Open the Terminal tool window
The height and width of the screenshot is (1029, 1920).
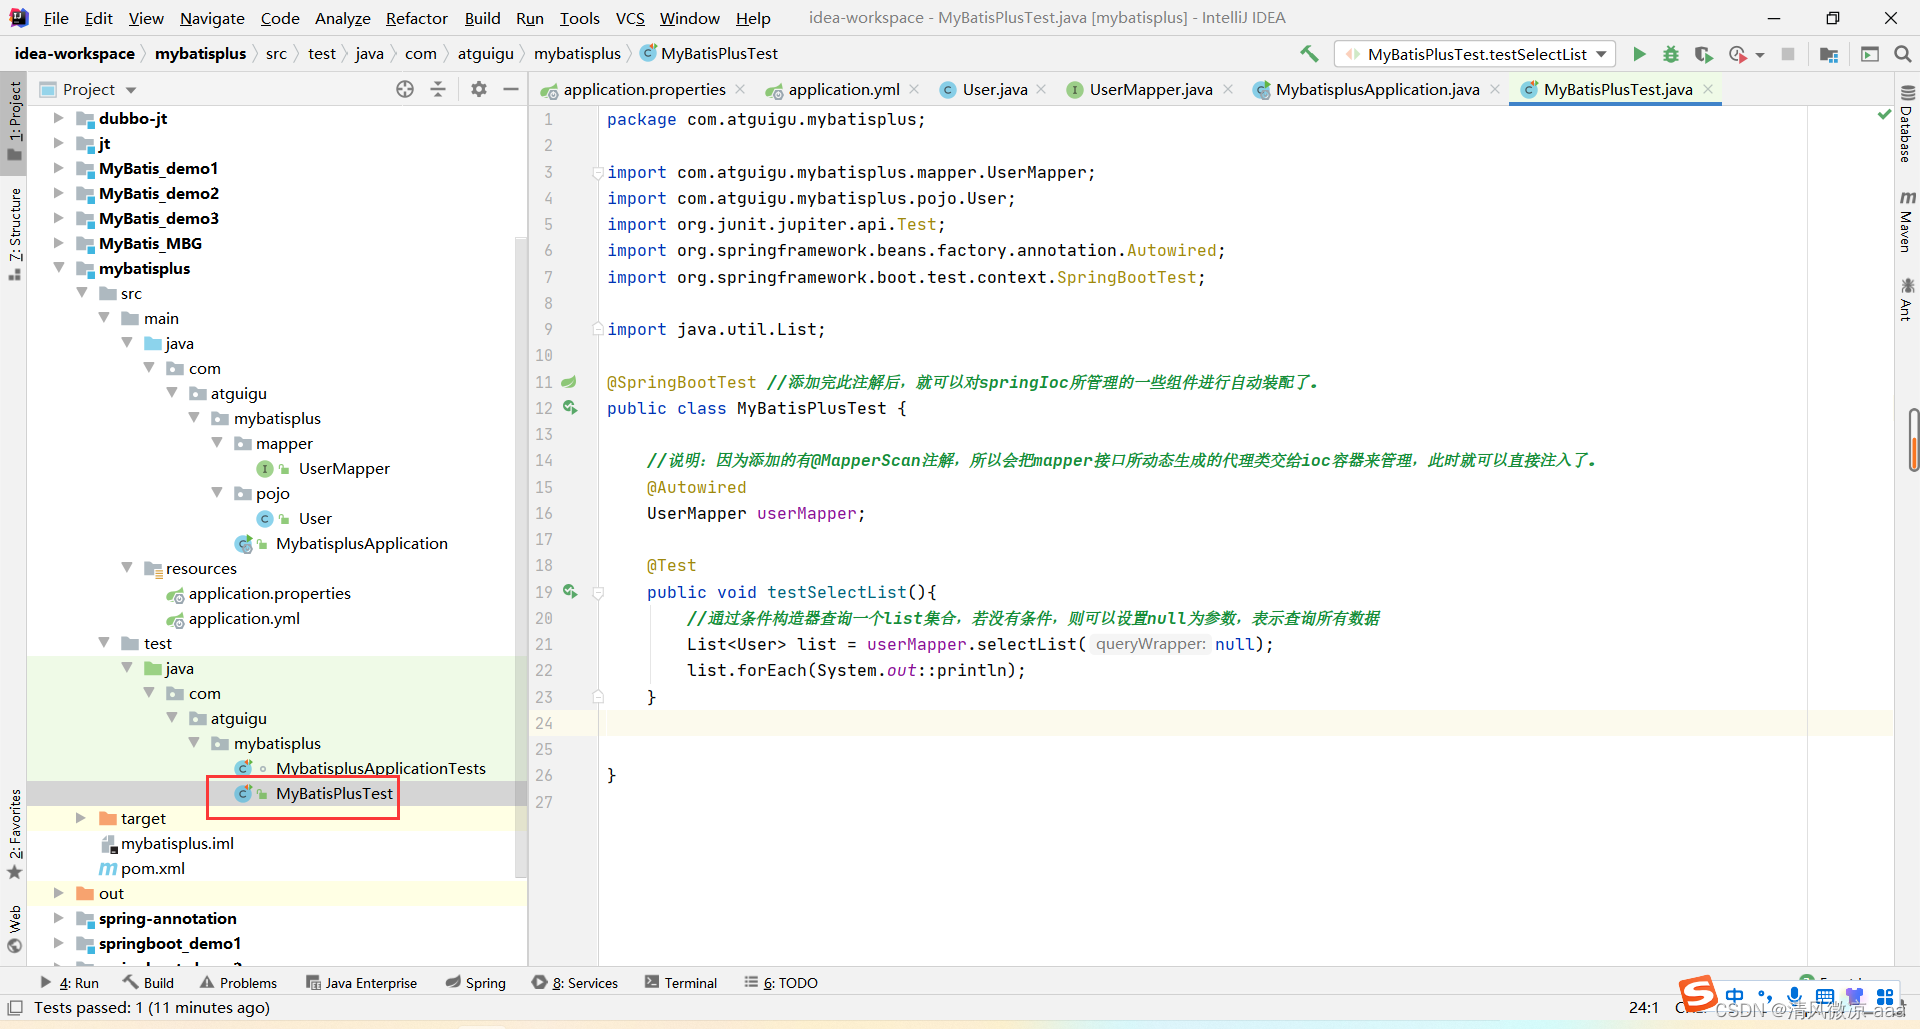[681, 983]
